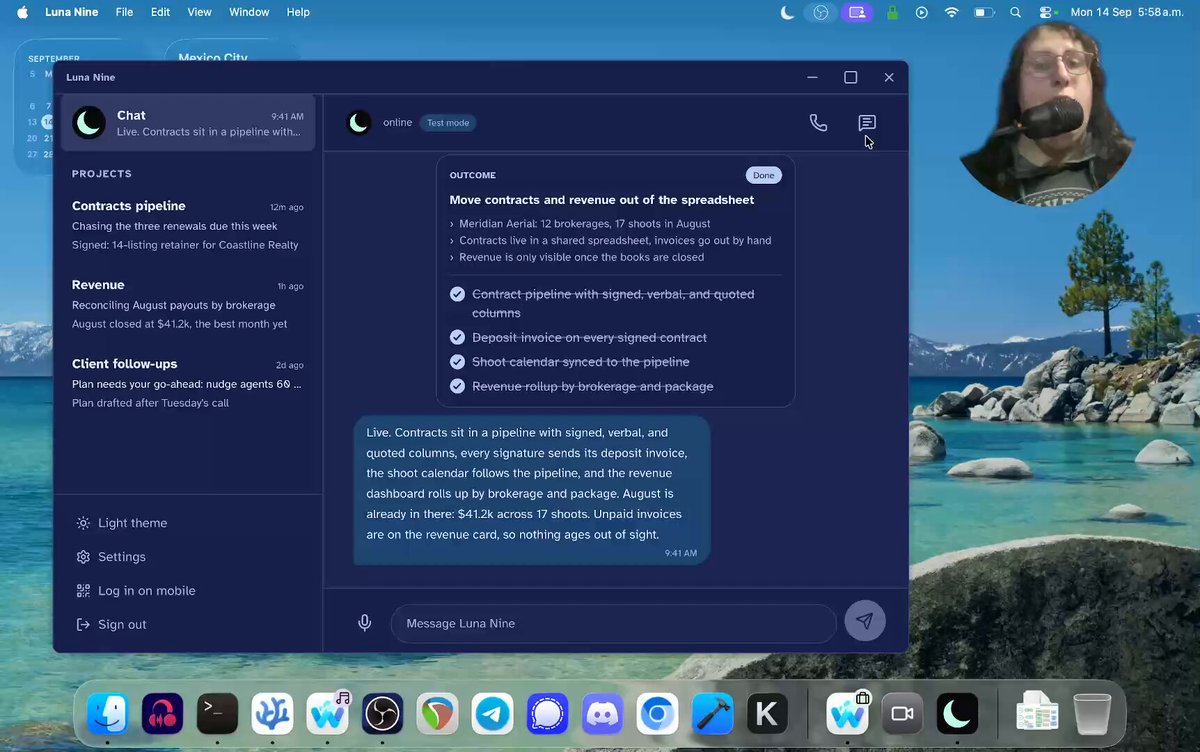Uncheck Contract pipeline with signed, verbal, quoted columns
Screen dimensions: 1200x752
coord(457,294)
